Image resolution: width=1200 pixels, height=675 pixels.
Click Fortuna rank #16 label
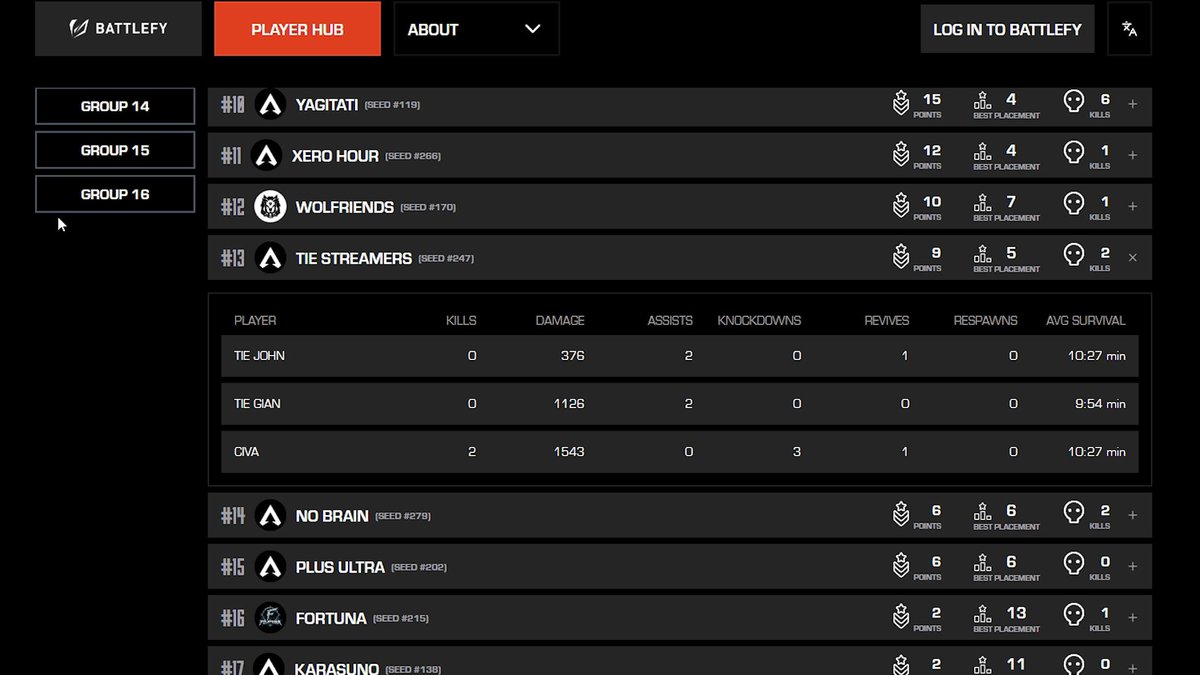pyautogui.click(x=232, y=618)
